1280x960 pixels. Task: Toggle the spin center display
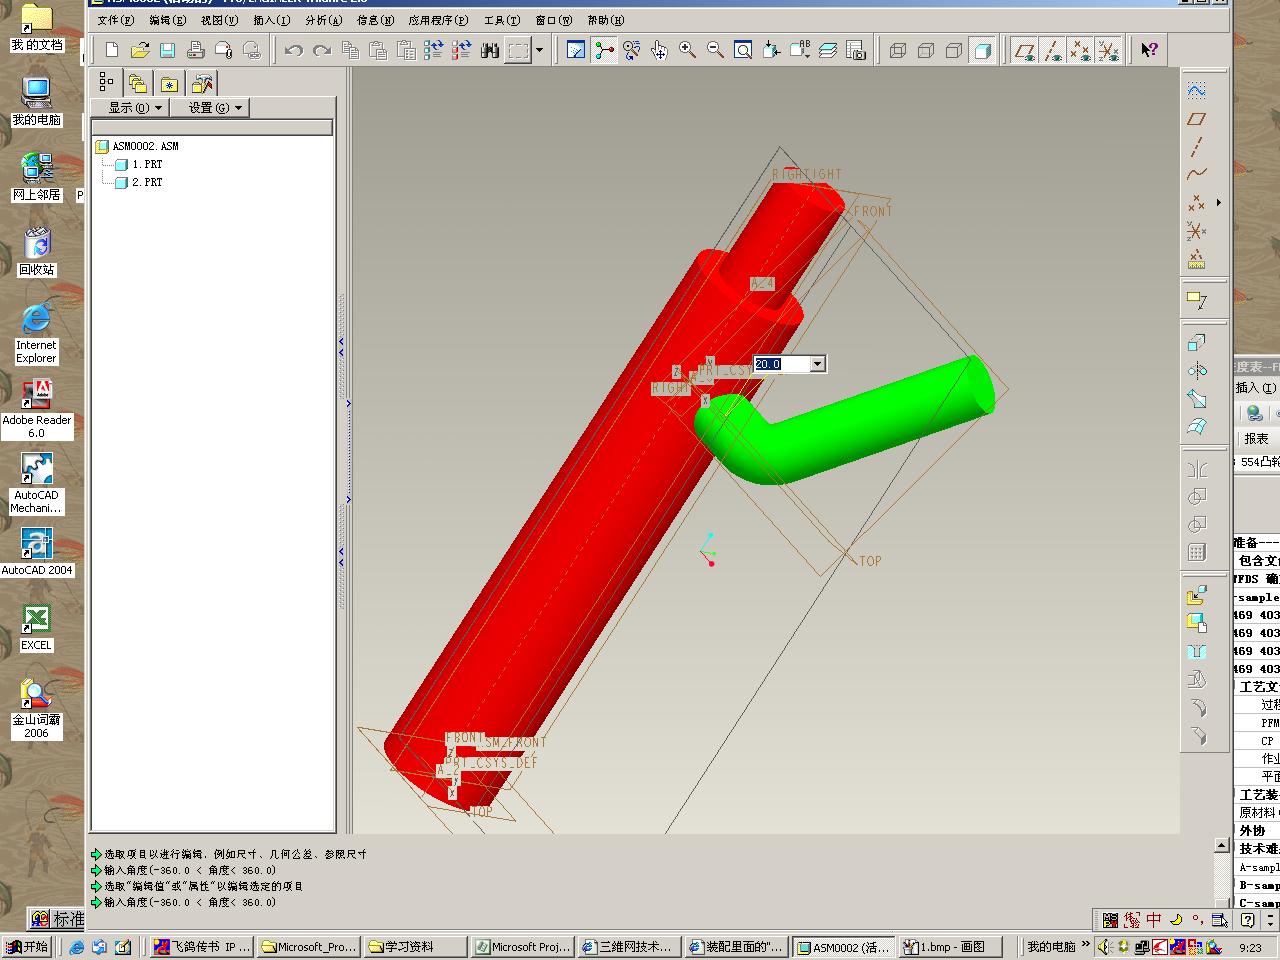click(604, 50)
